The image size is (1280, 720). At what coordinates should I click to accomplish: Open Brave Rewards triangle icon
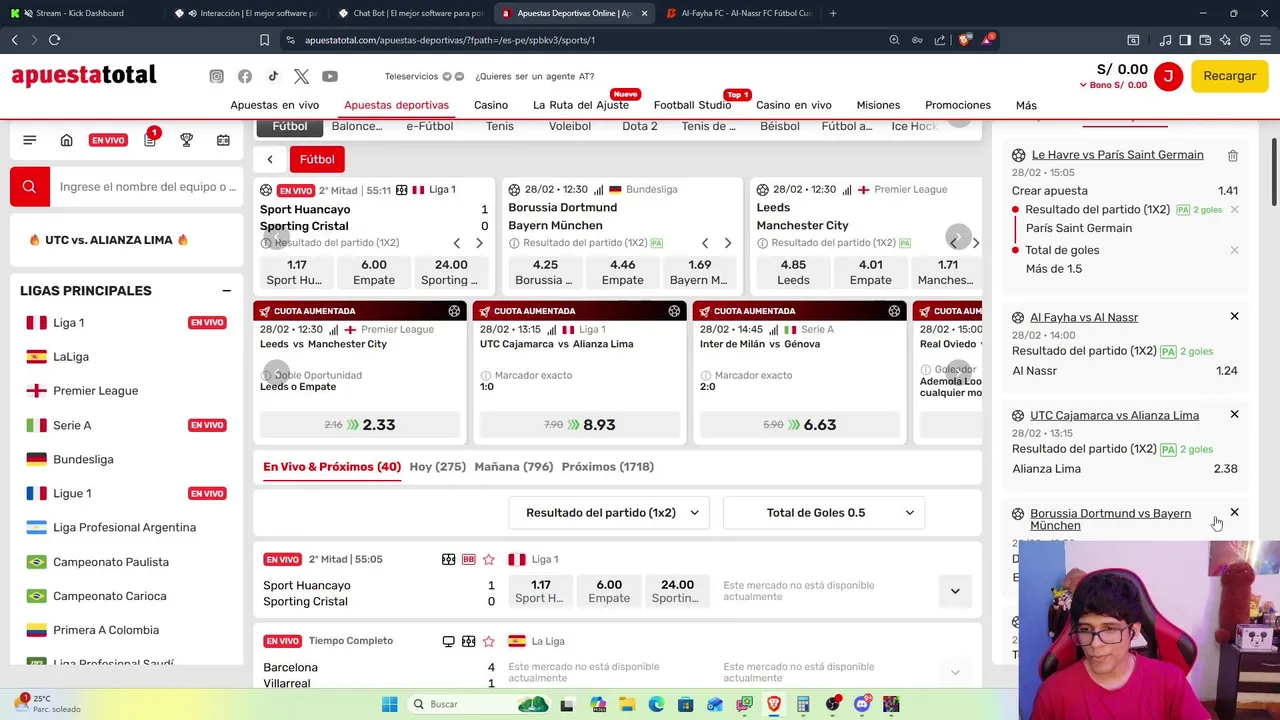point(988,40)
